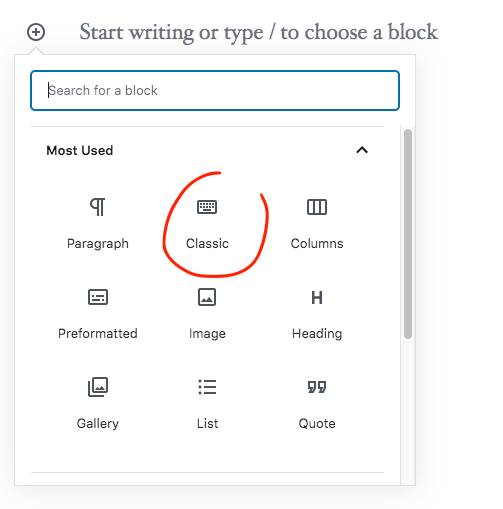Add a List block icon
503x509 pixels.
207,387
